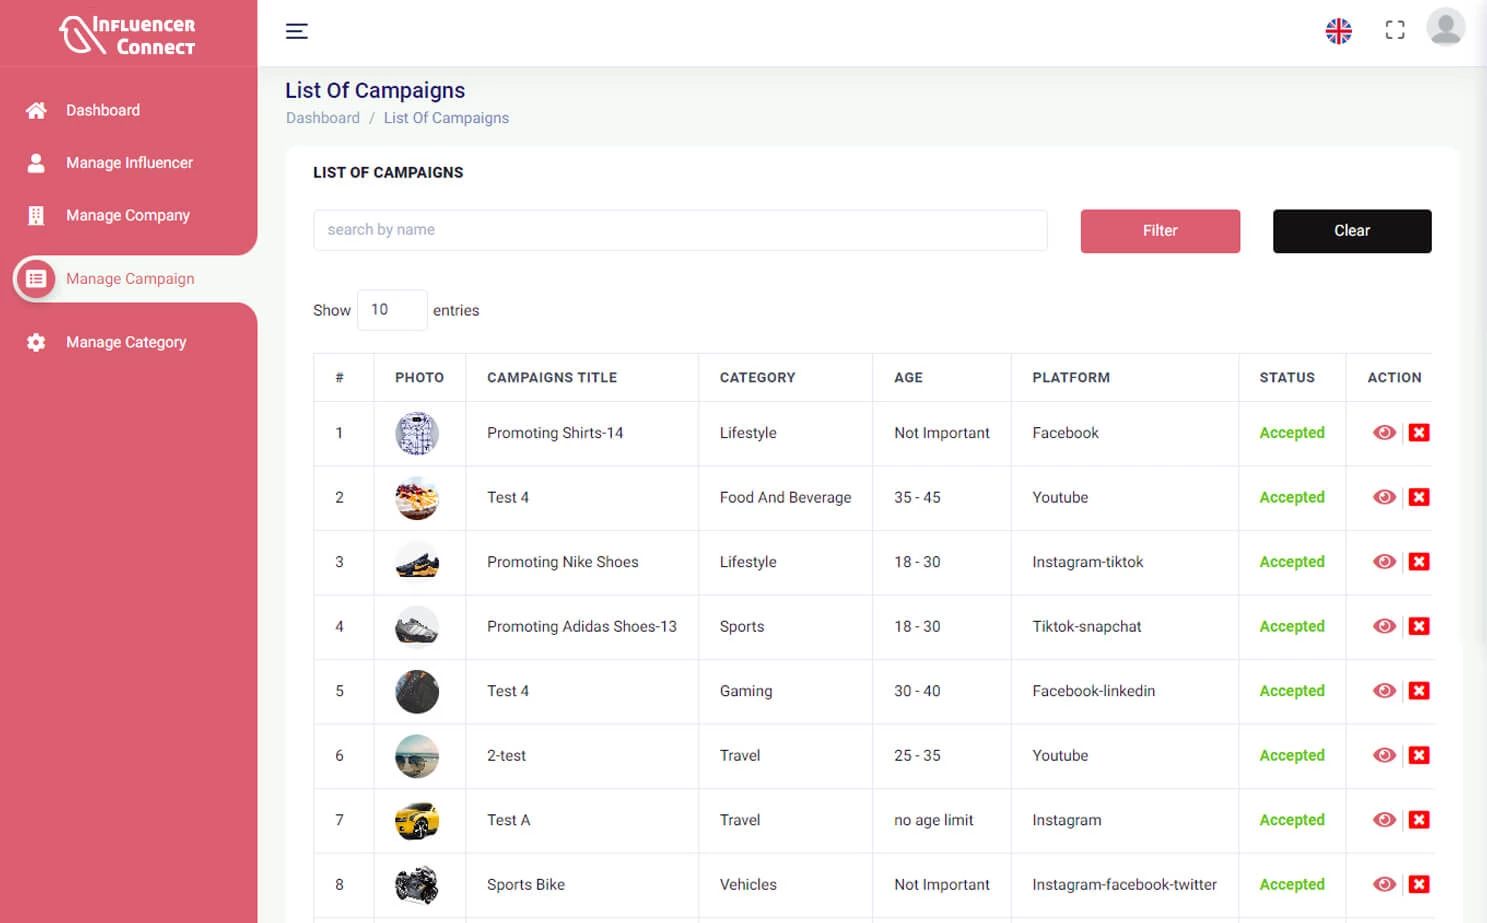Screen dimensions: 1487x923
Task: Change the Show entries count field
Action: pyautogui.click(x=392, y=310)
